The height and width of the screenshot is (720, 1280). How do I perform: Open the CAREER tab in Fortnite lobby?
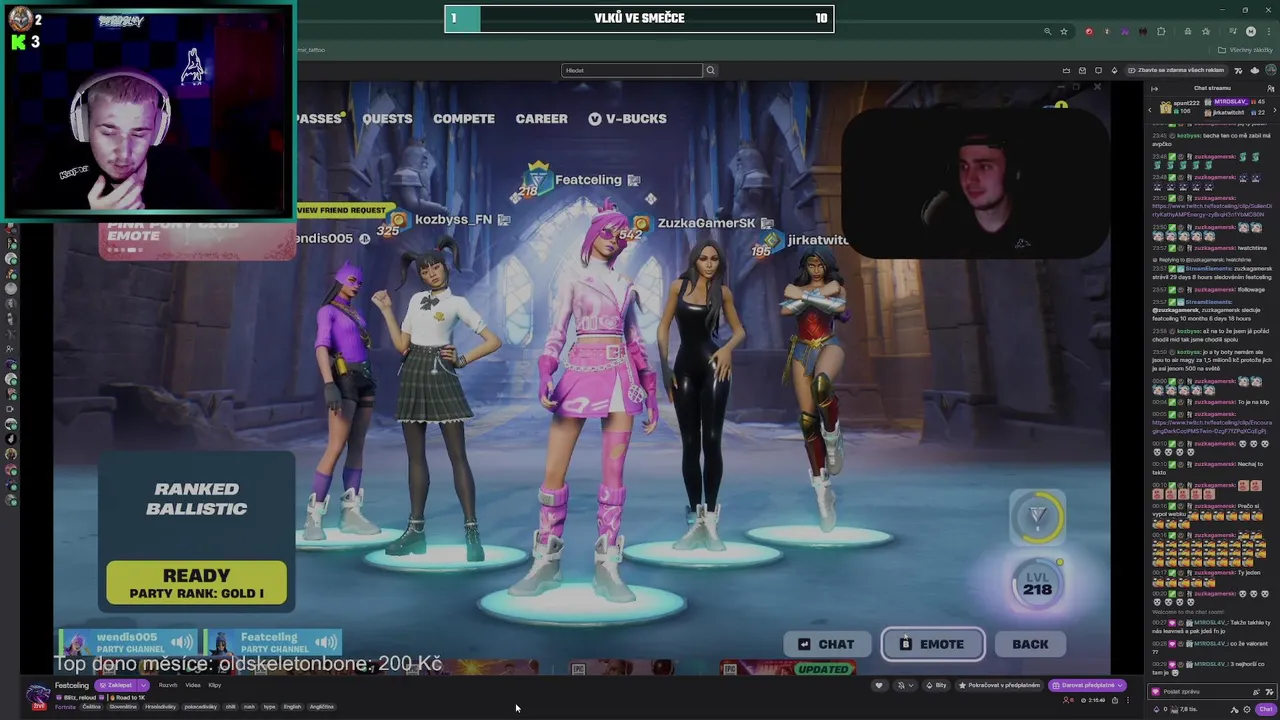(x=542, y=118)
